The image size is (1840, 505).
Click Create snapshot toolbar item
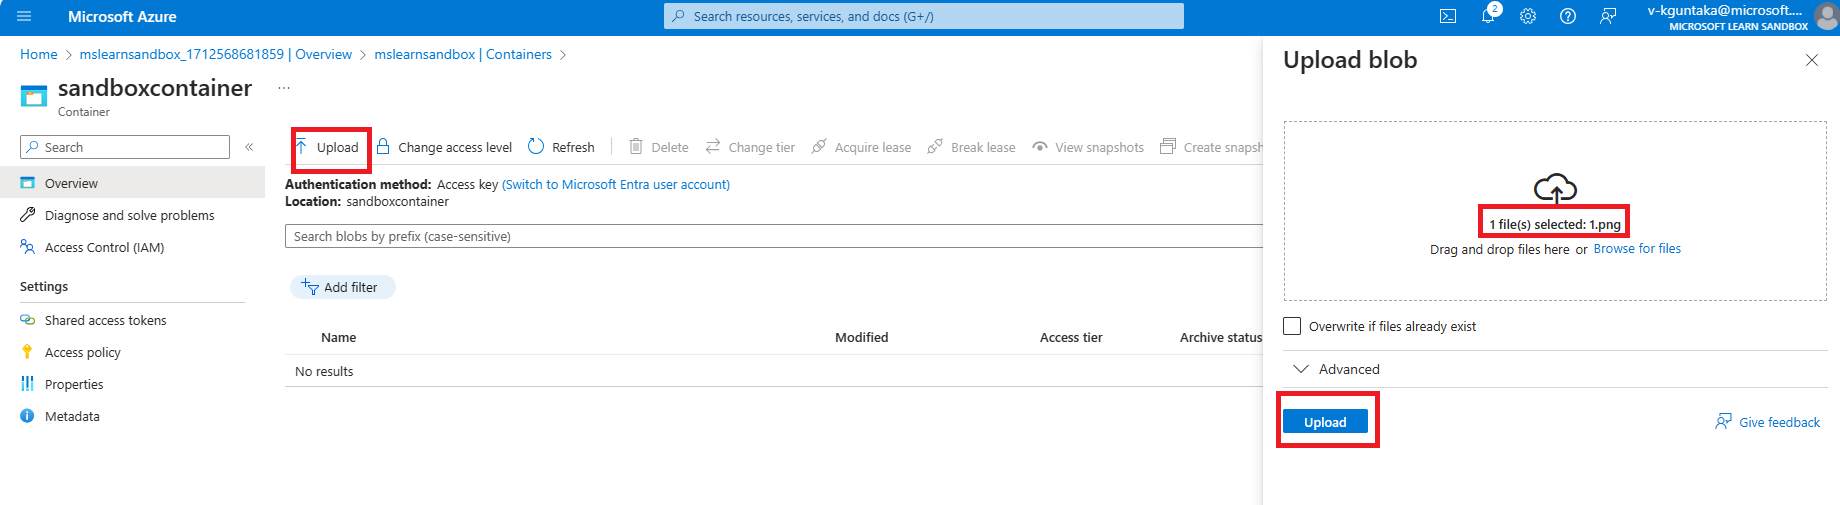[x=1211, y=148]
